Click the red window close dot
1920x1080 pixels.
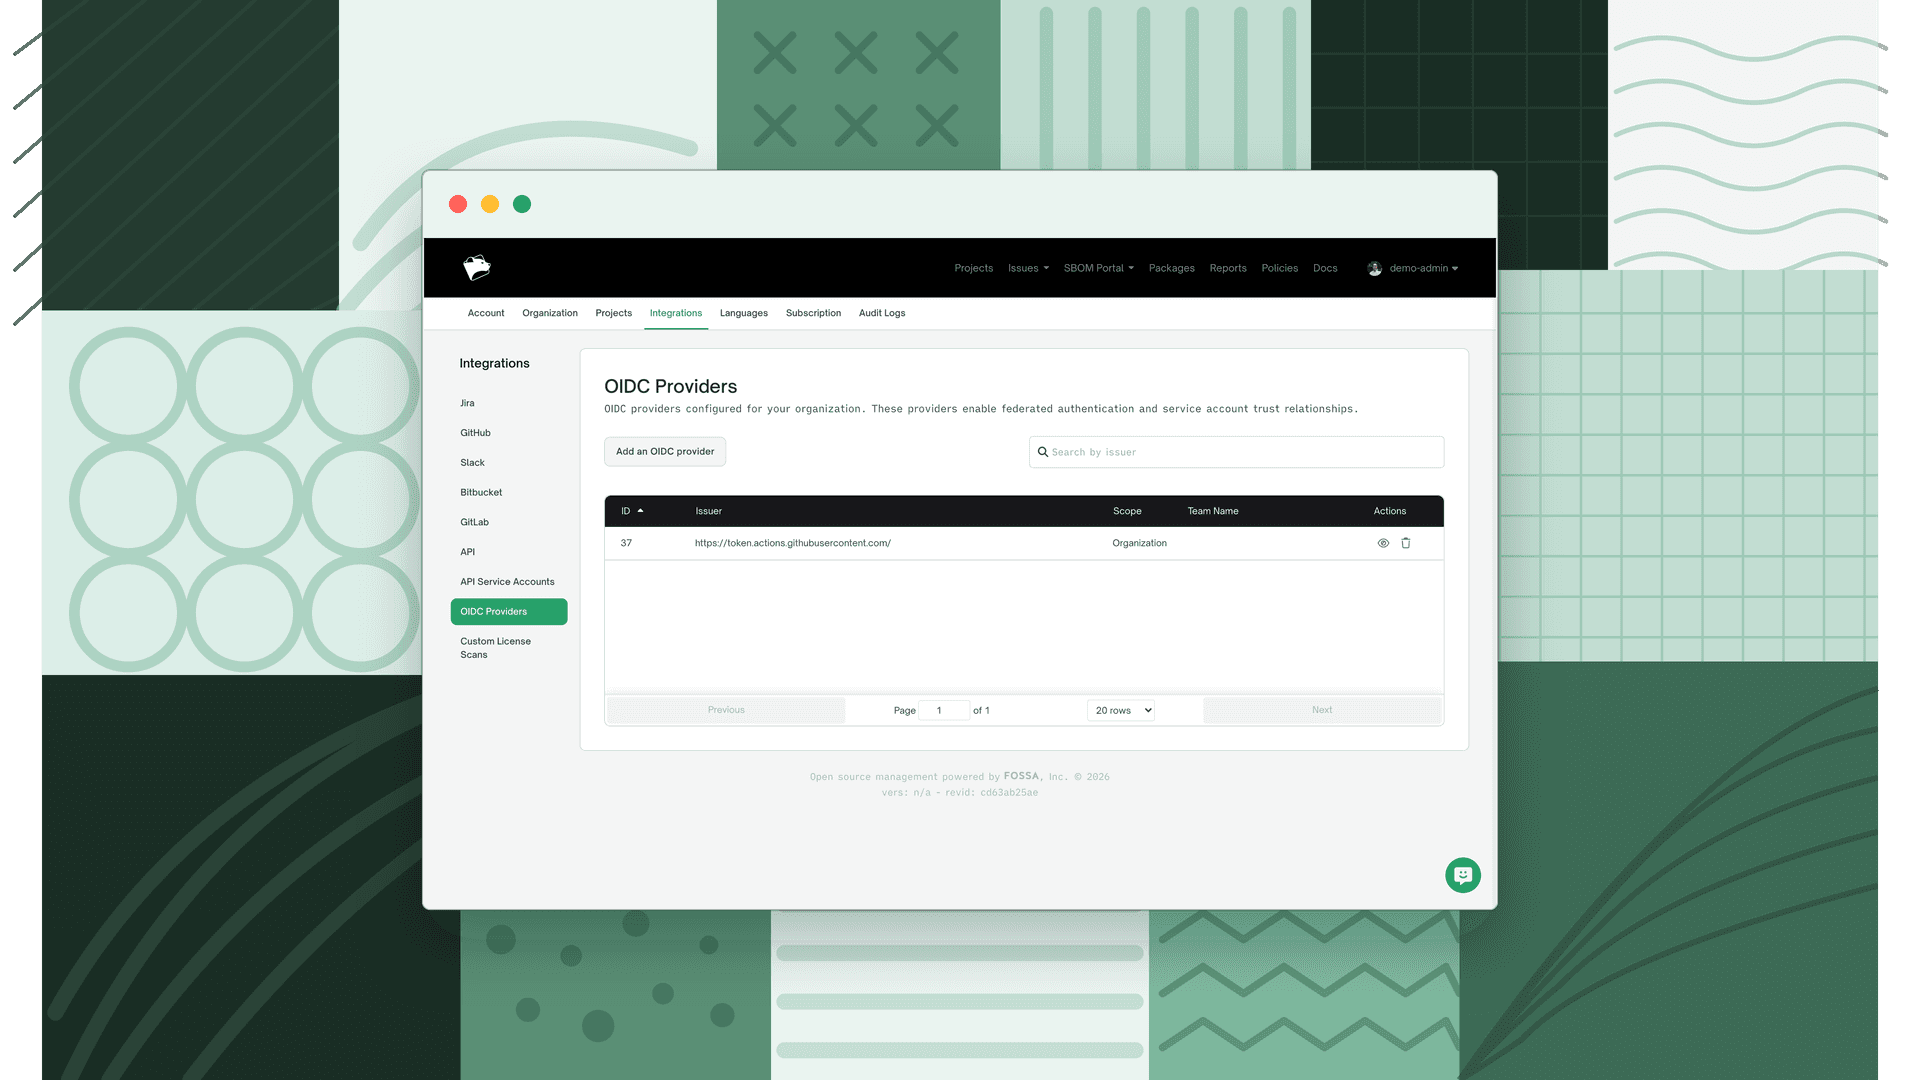click(458, 204)
